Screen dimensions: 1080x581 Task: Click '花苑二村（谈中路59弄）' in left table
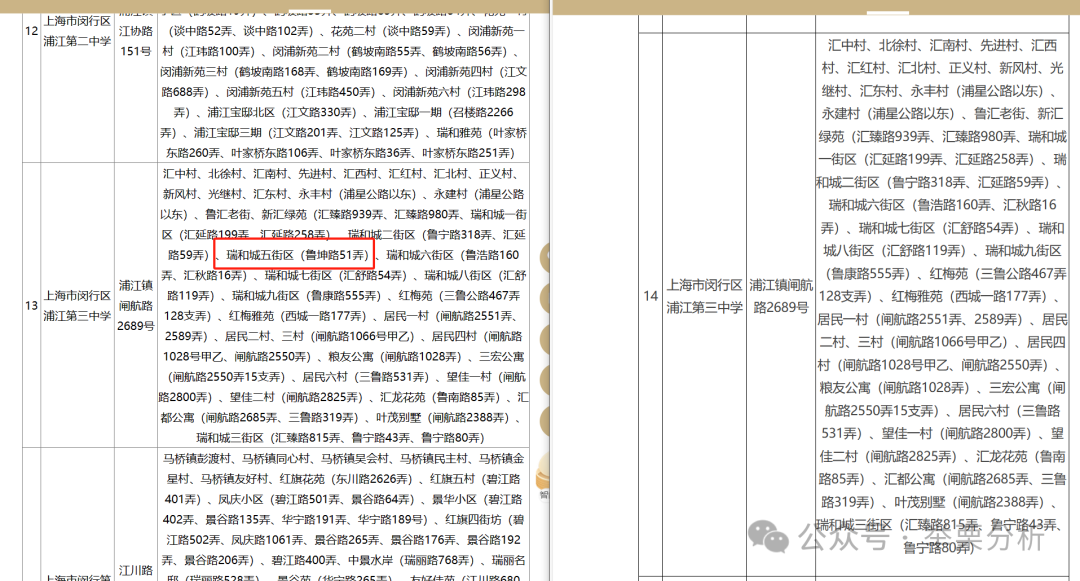click(391, 31)
